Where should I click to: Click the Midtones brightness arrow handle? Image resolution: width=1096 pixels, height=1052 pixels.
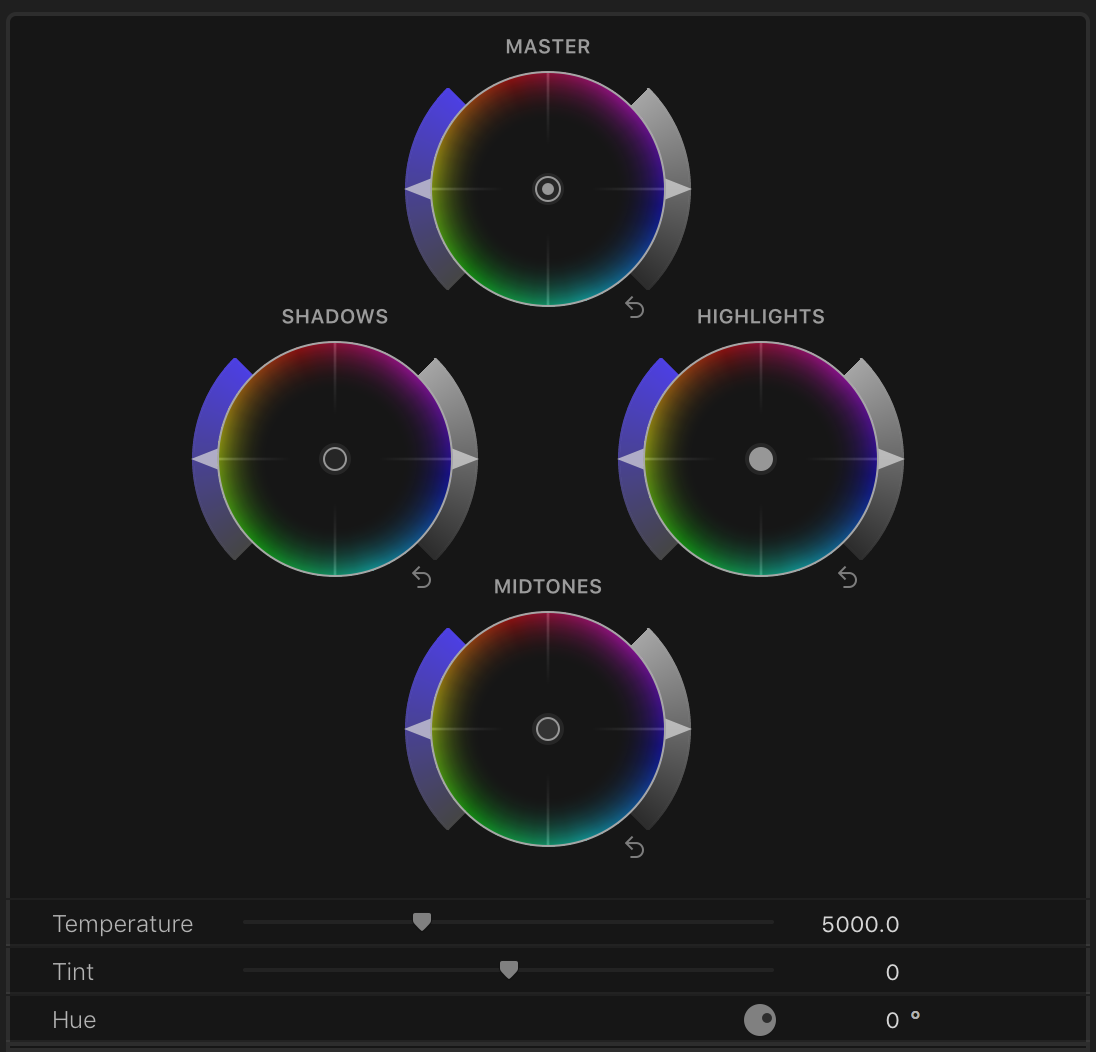[678, 729]
